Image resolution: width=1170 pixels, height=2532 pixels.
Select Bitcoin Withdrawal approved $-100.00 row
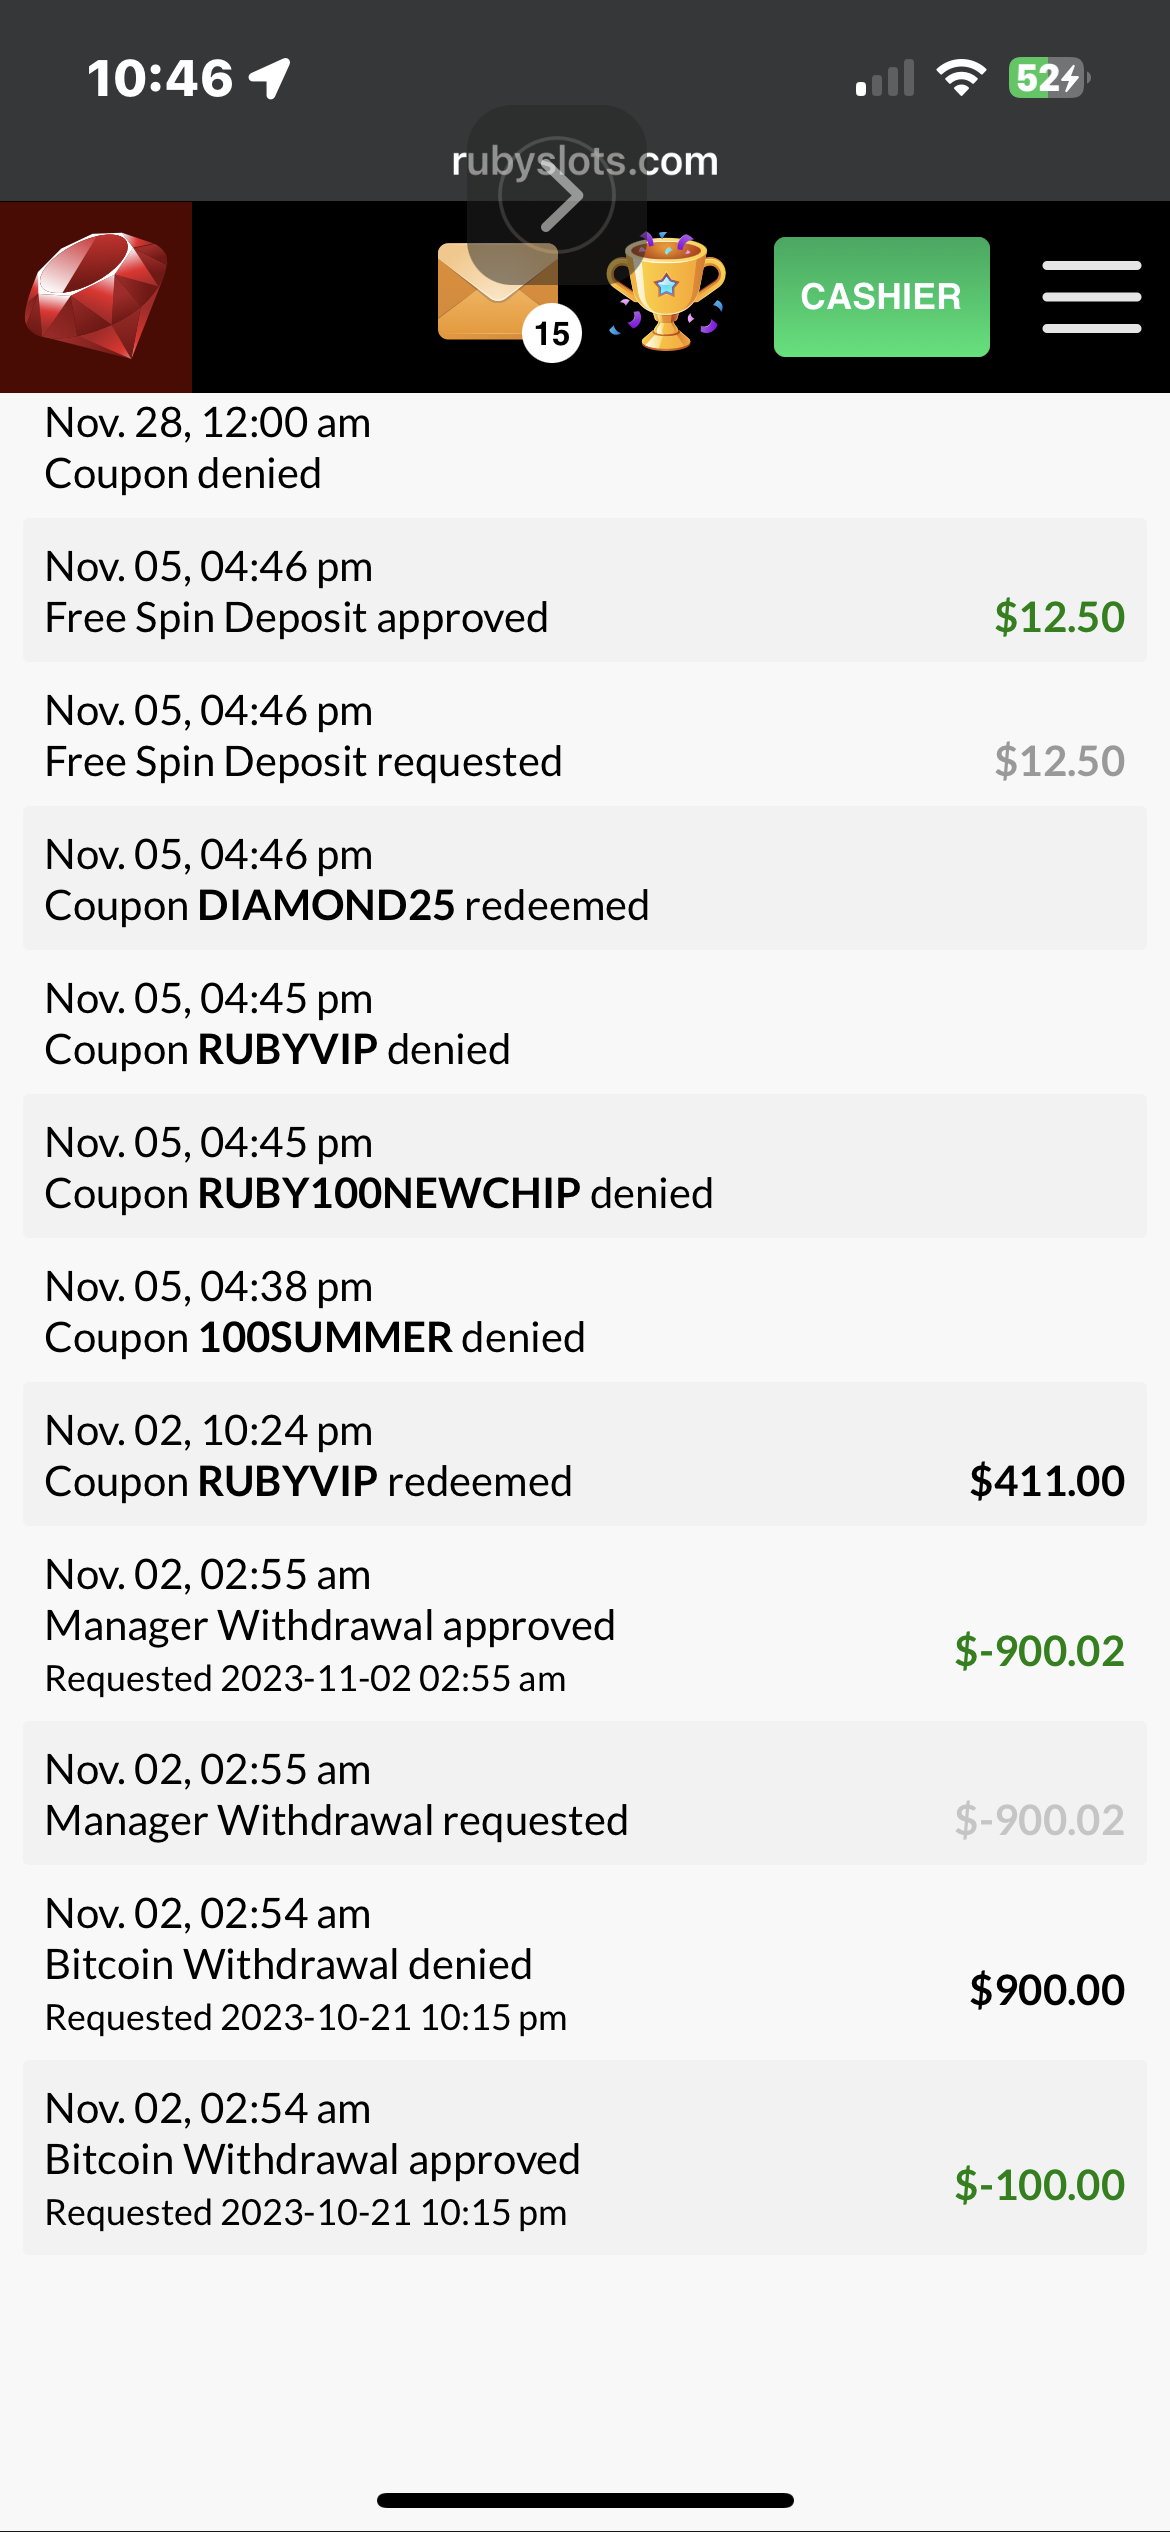click(x=584, y=2159)
